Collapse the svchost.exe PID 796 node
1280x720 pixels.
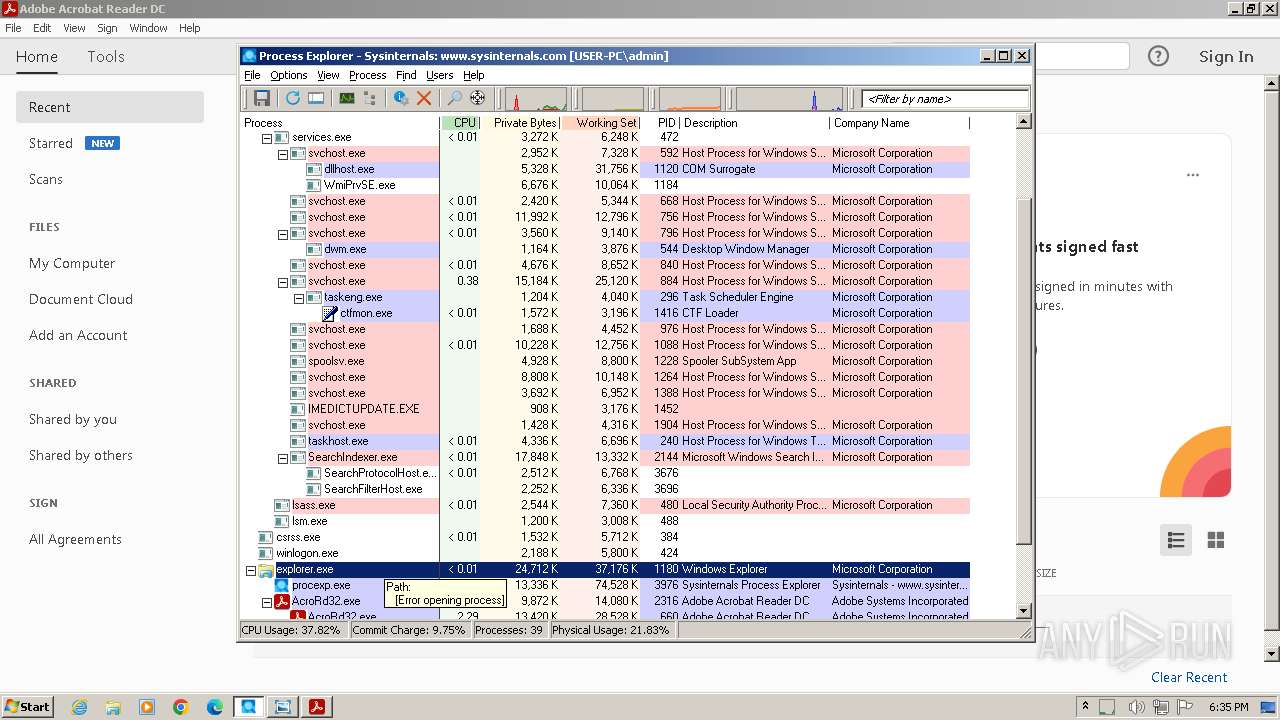point(283,234)
